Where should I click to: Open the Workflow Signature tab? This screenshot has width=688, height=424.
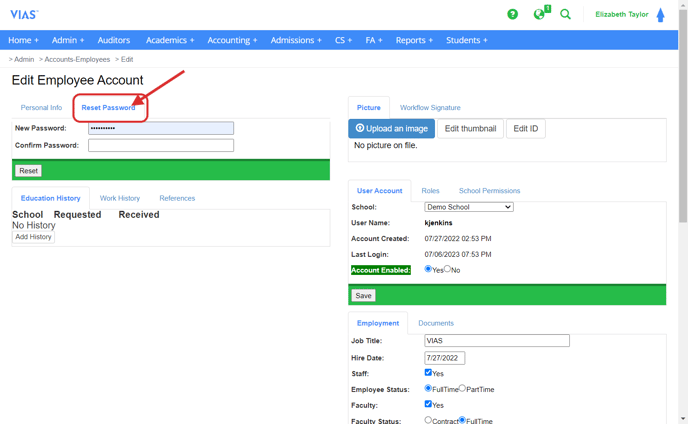pyautogui.click(x=430, y=108)
